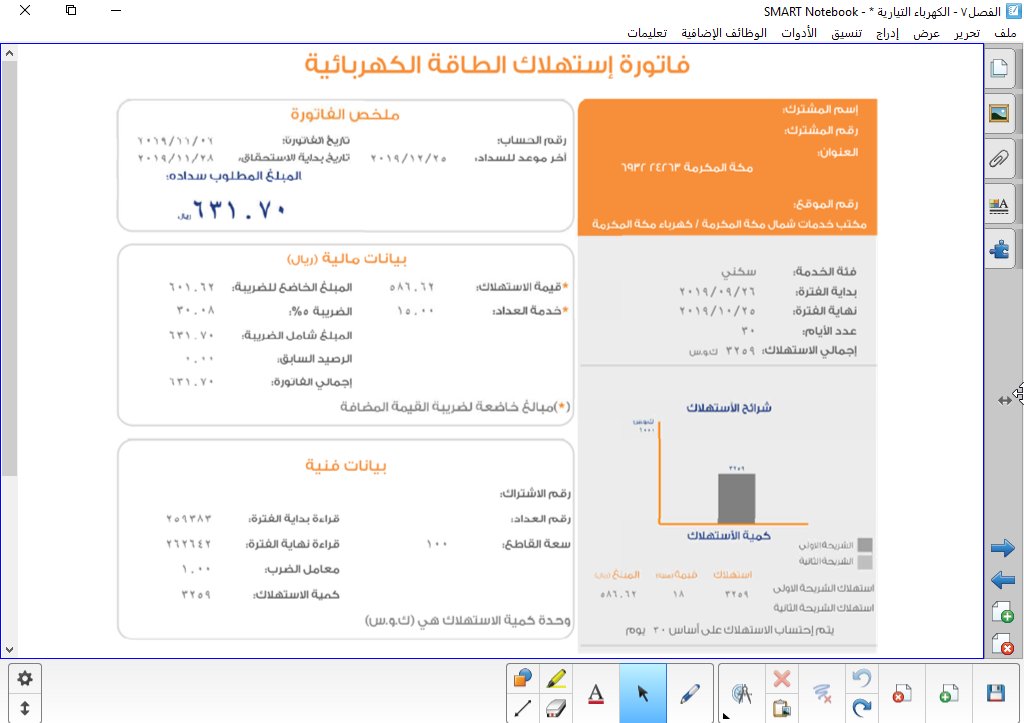Open the الأدوات menu
This screenshot has height=723, width=1024.
(799, 33)
